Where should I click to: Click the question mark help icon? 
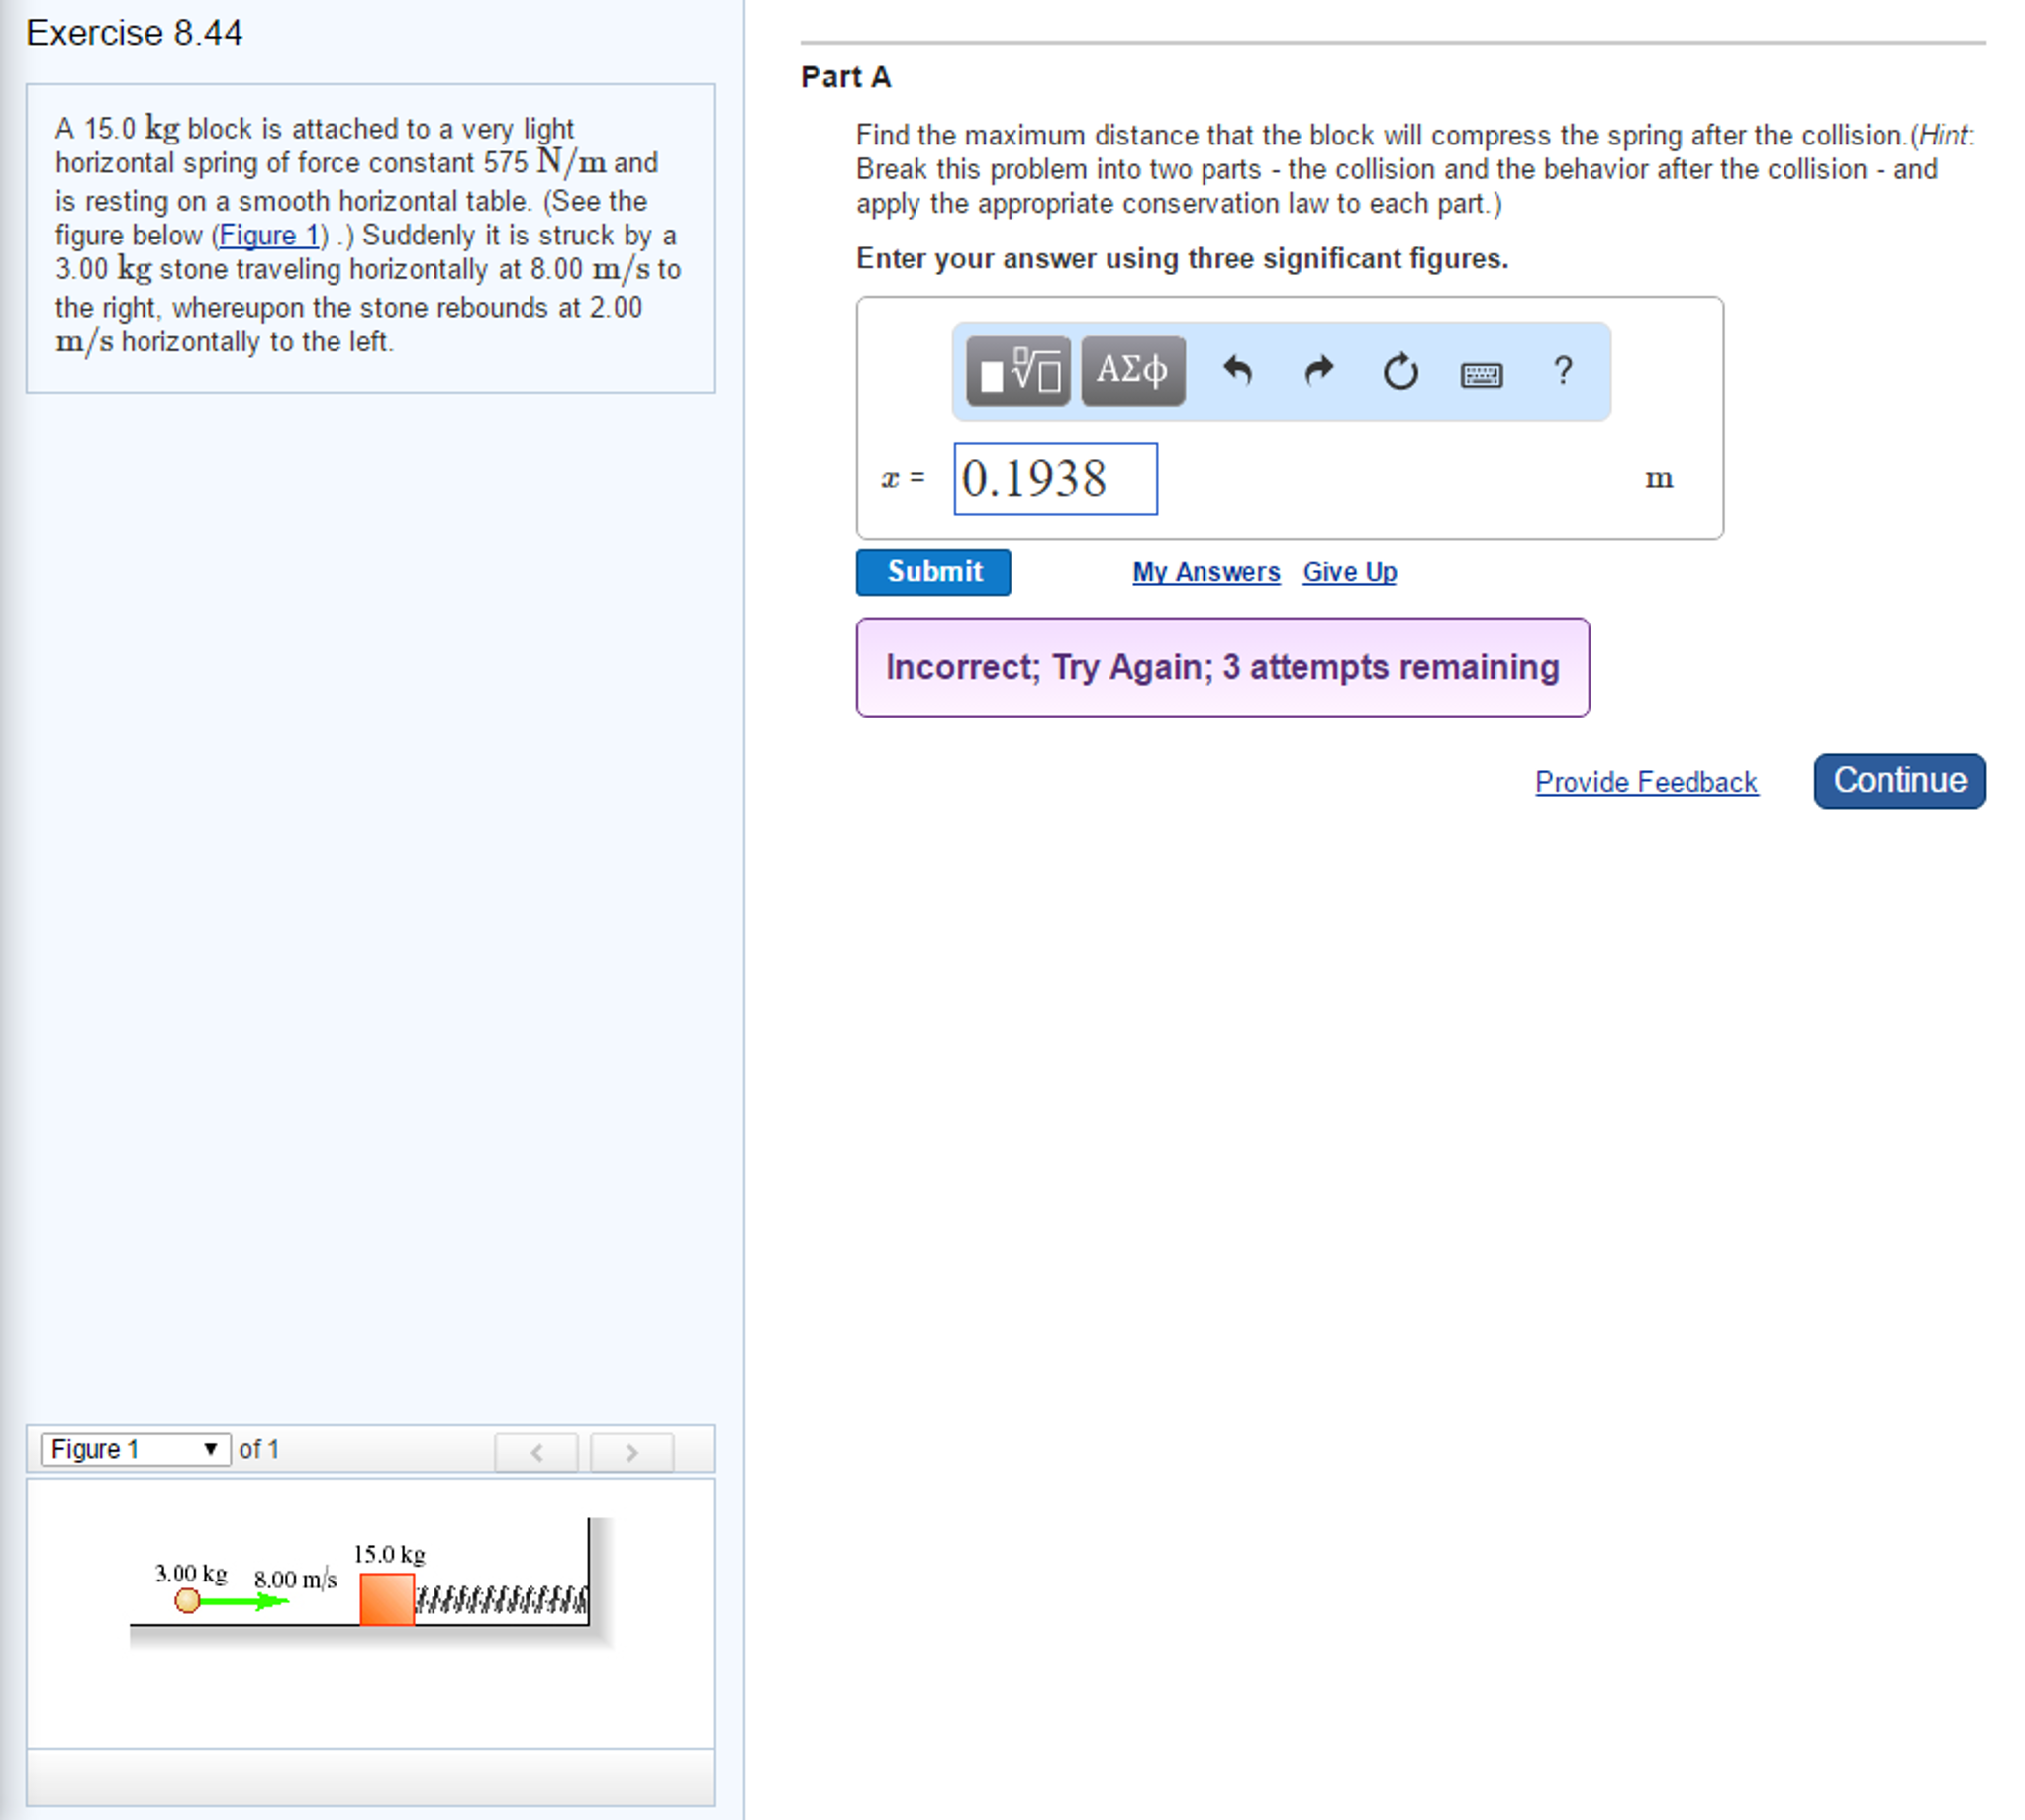tap(1562, 371)
